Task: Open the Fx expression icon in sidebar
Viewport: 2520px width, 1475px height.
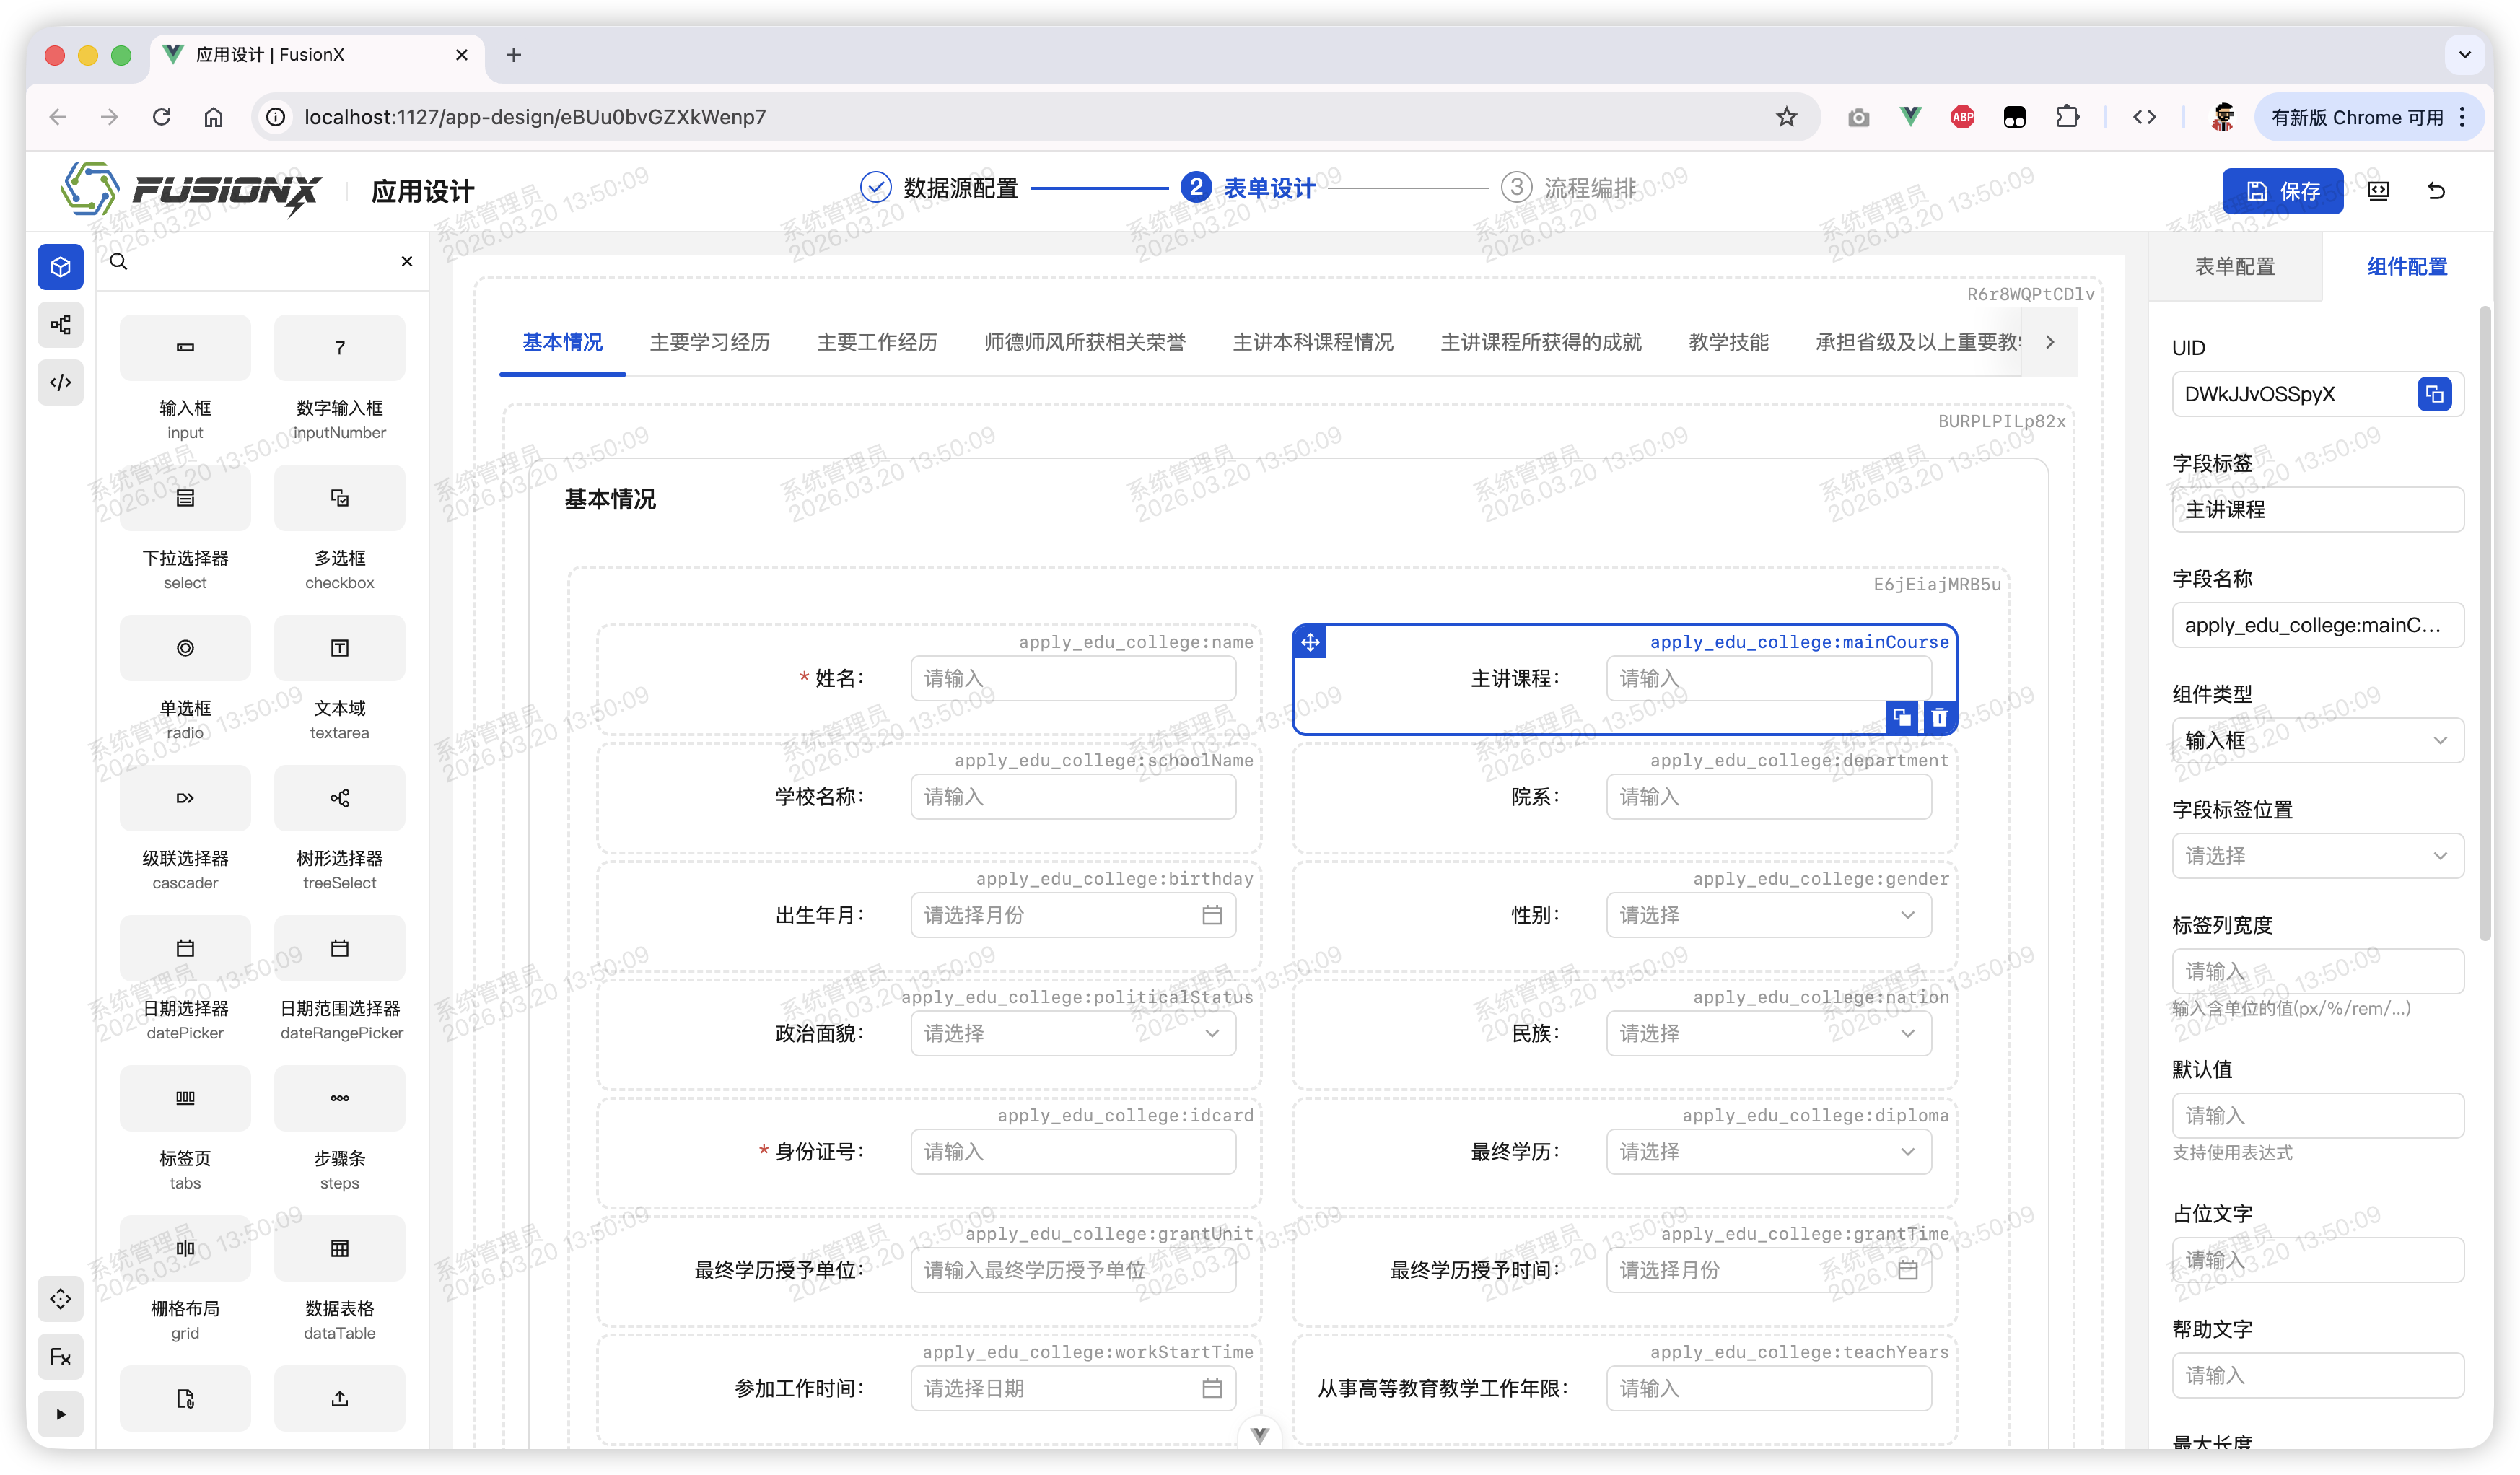Action: click(x=60, y=1356)
